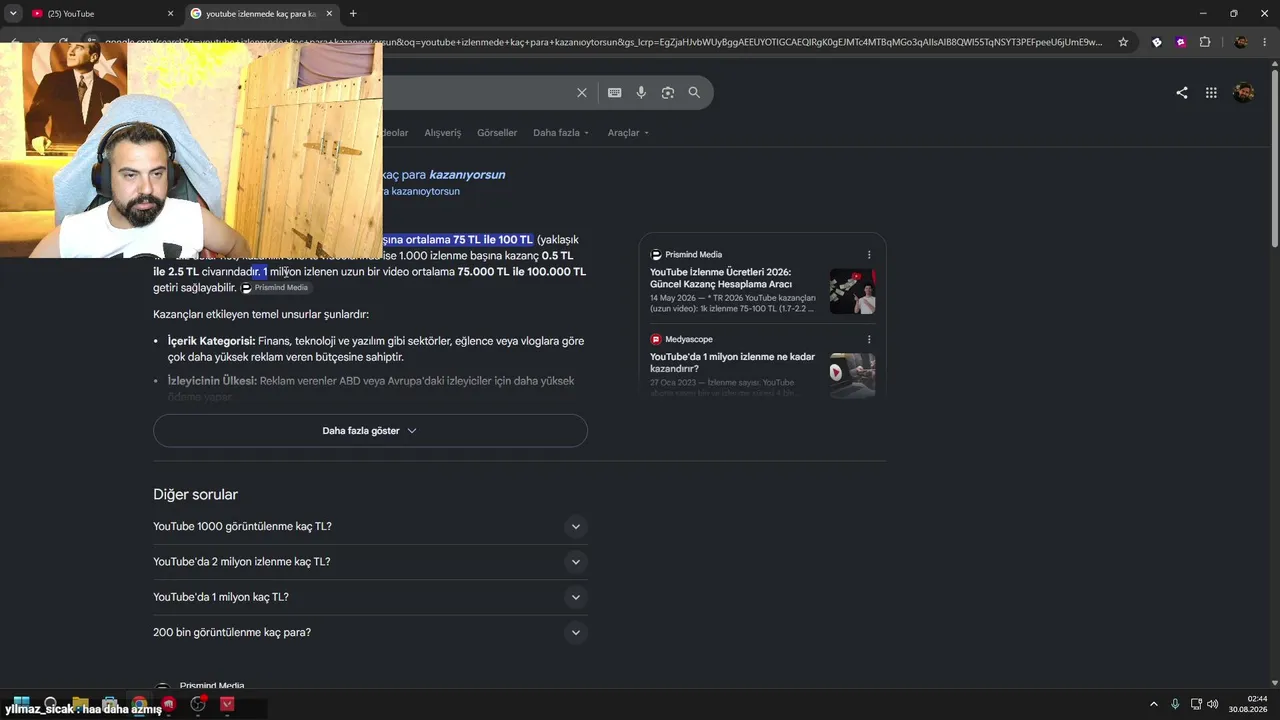Select the "youtube izlenmede kaç para" tab
Image resolution: width=1280 pixels, height=720 pixels.
pyautogui.click(x=262, y=14)
